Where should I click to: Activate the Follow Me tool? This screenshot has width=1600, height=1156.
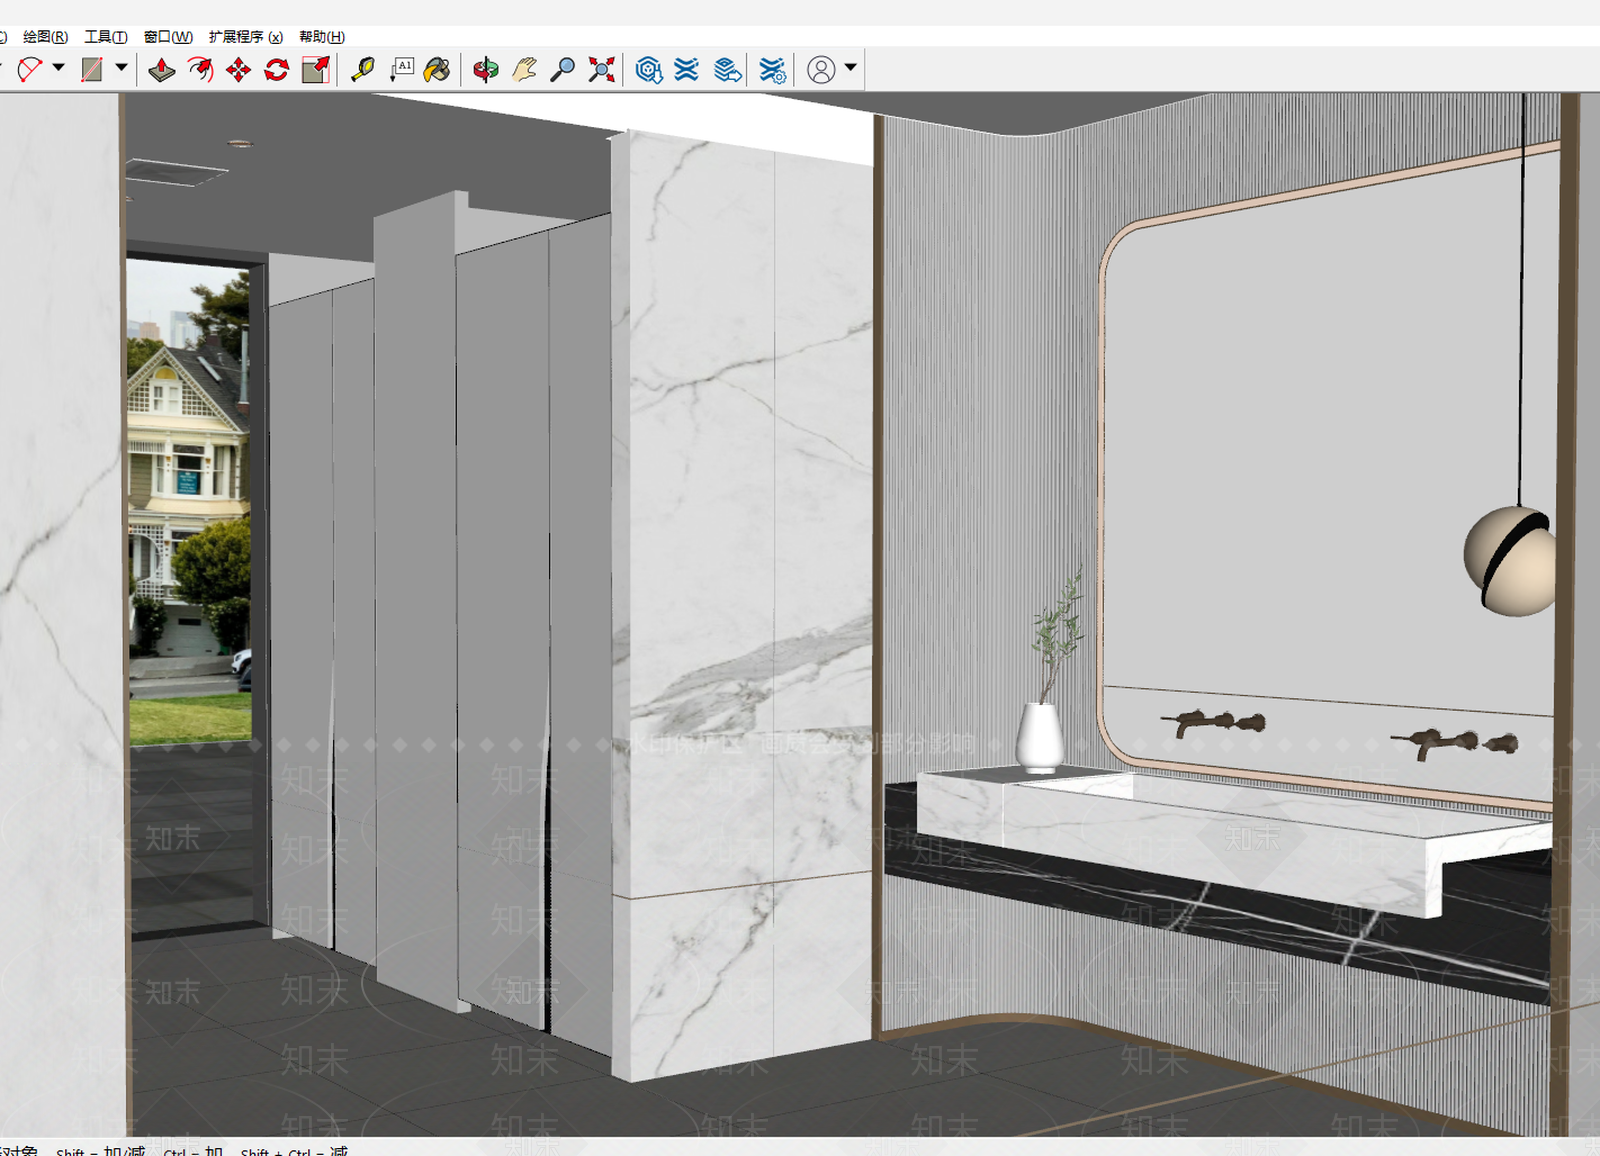(200, 69)
